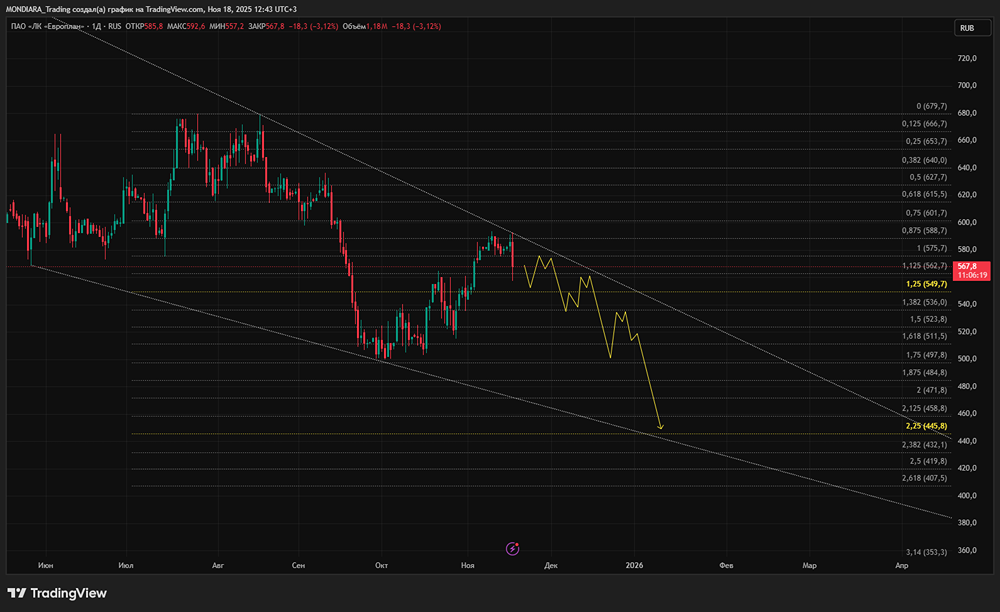The width and height of the screenshot is (1000, 612).
Task: Click the 2026 year marker on time axis
Action: point(634,565)
